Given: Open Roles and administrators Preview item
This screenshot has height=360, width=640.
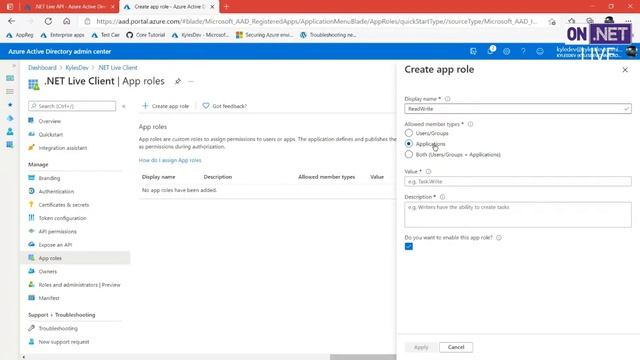Looking at the screenshot, I should click(79, 285).
